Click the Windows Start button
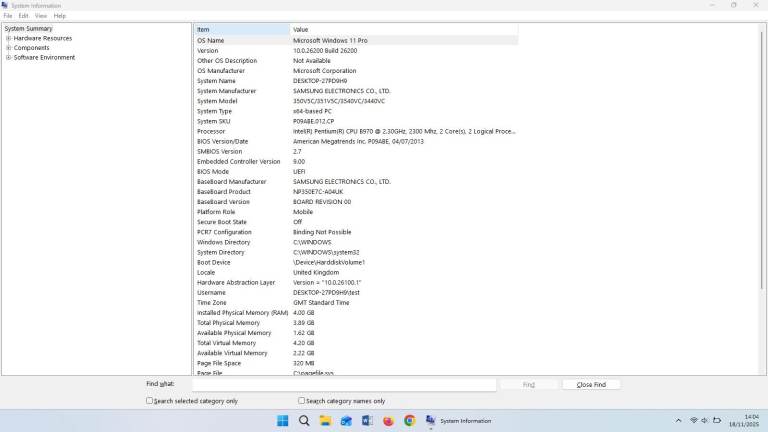The width and height of the screenshot is (768, 432). 283,421
